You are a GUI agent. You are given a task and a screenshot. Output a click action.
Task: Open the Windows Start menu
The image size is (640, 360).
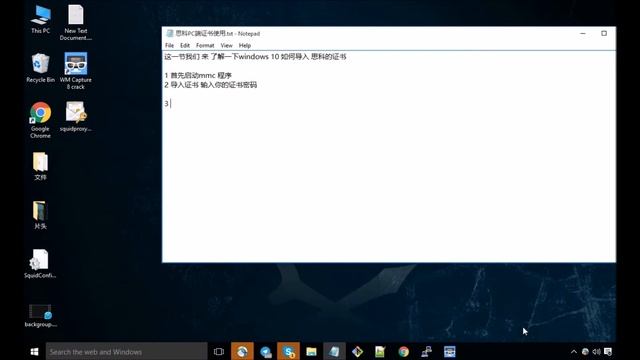point(34,351)
